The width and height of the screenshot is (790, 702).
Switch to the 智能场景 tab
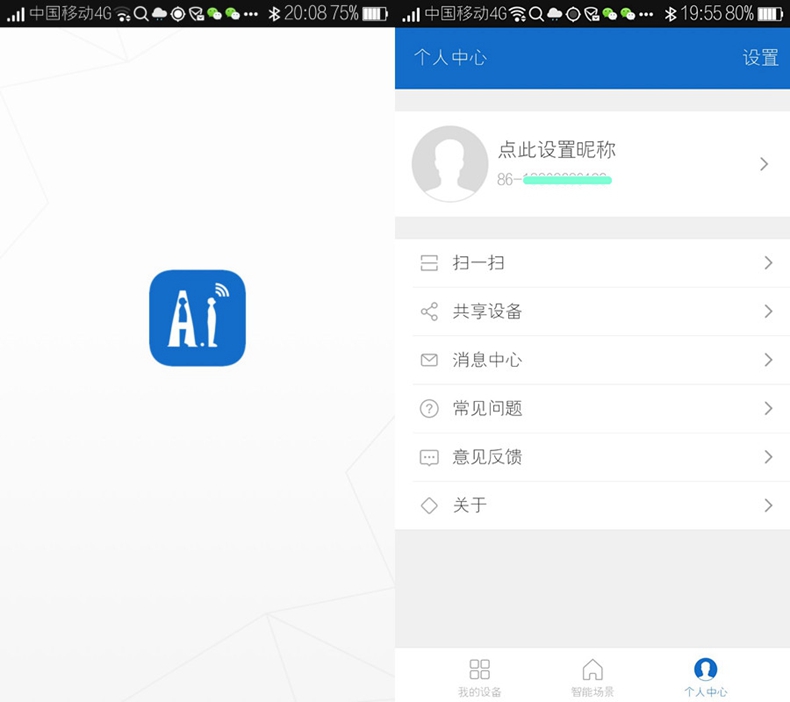pos(592,677)
